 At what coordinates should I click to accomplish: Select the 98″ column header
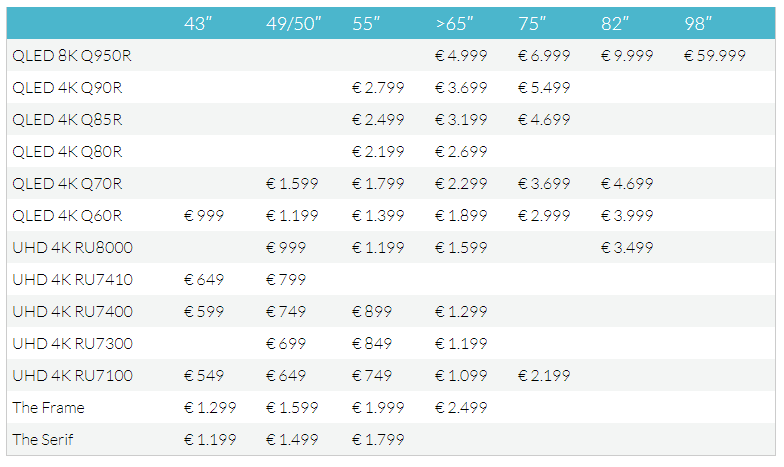(x=700, y=25)
